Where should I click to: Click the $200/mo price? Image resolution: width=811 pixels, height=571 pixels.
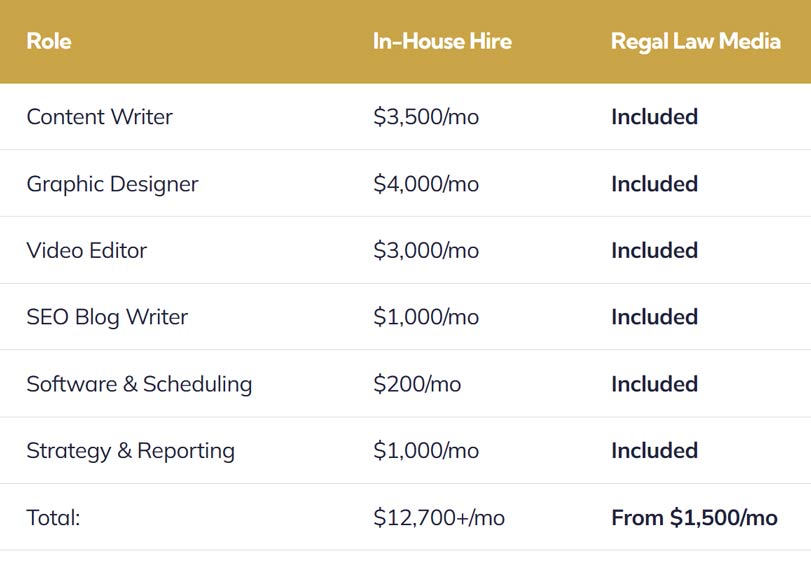point(417,384)
